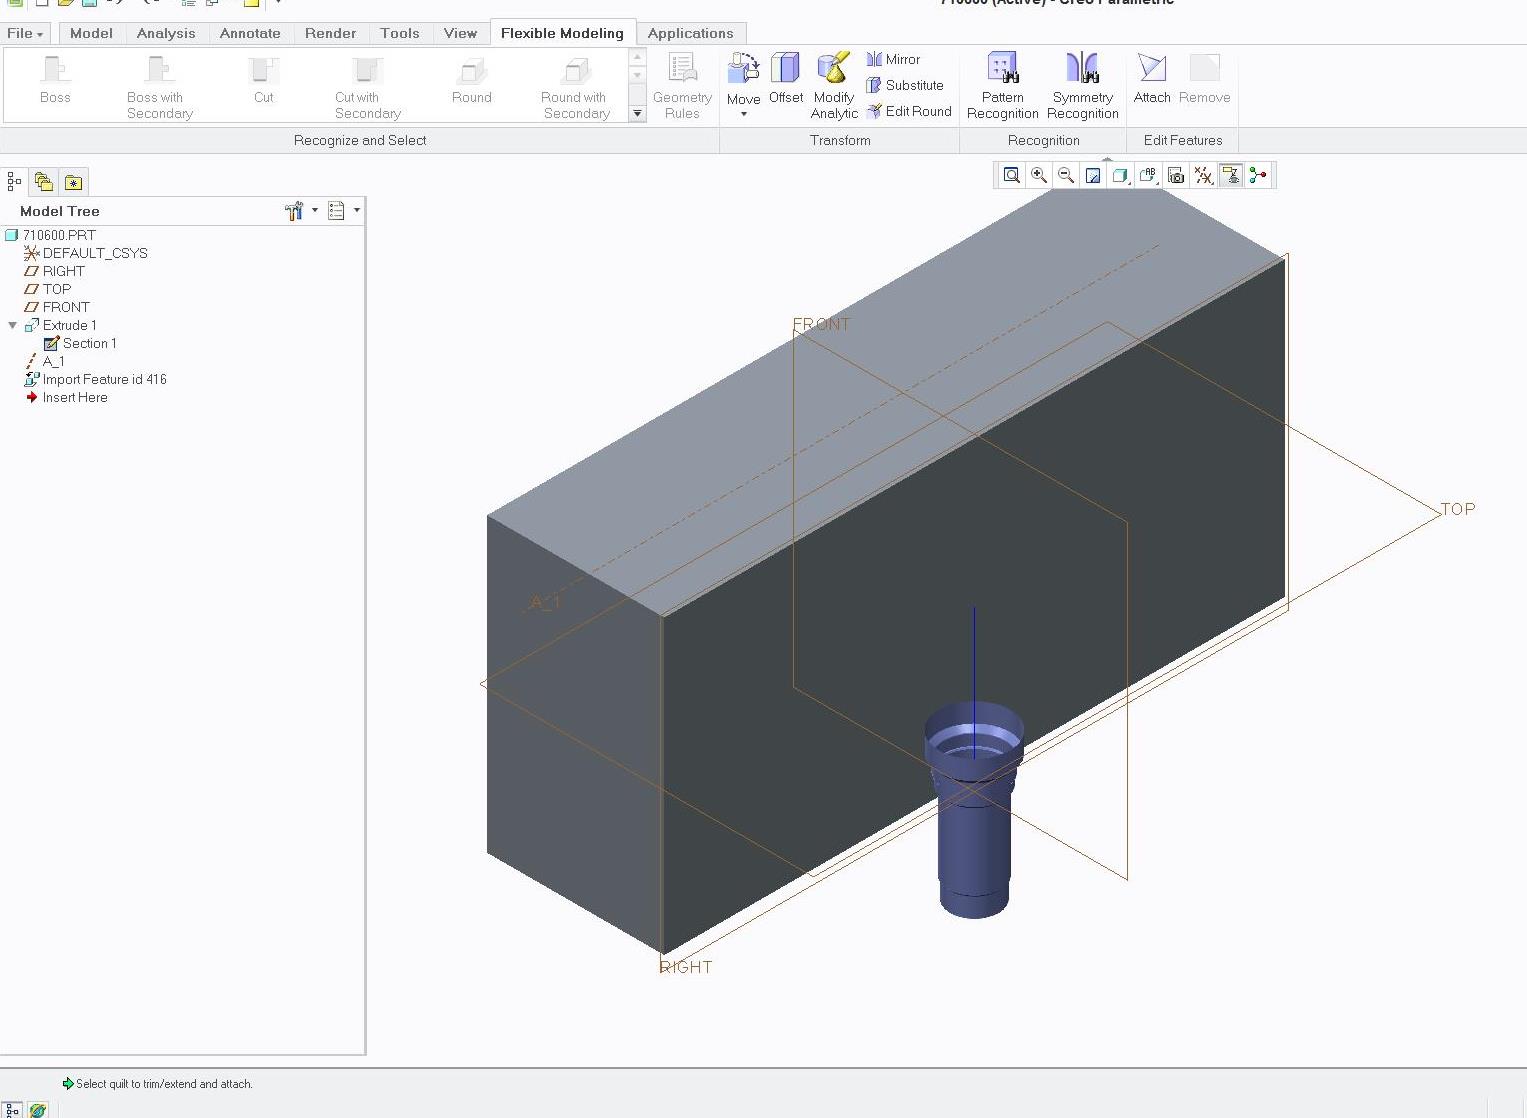The height and width of the screenshot is (1118, 1527).
Task: Toggle the annotation display icon
Action: pos(1231,175)
